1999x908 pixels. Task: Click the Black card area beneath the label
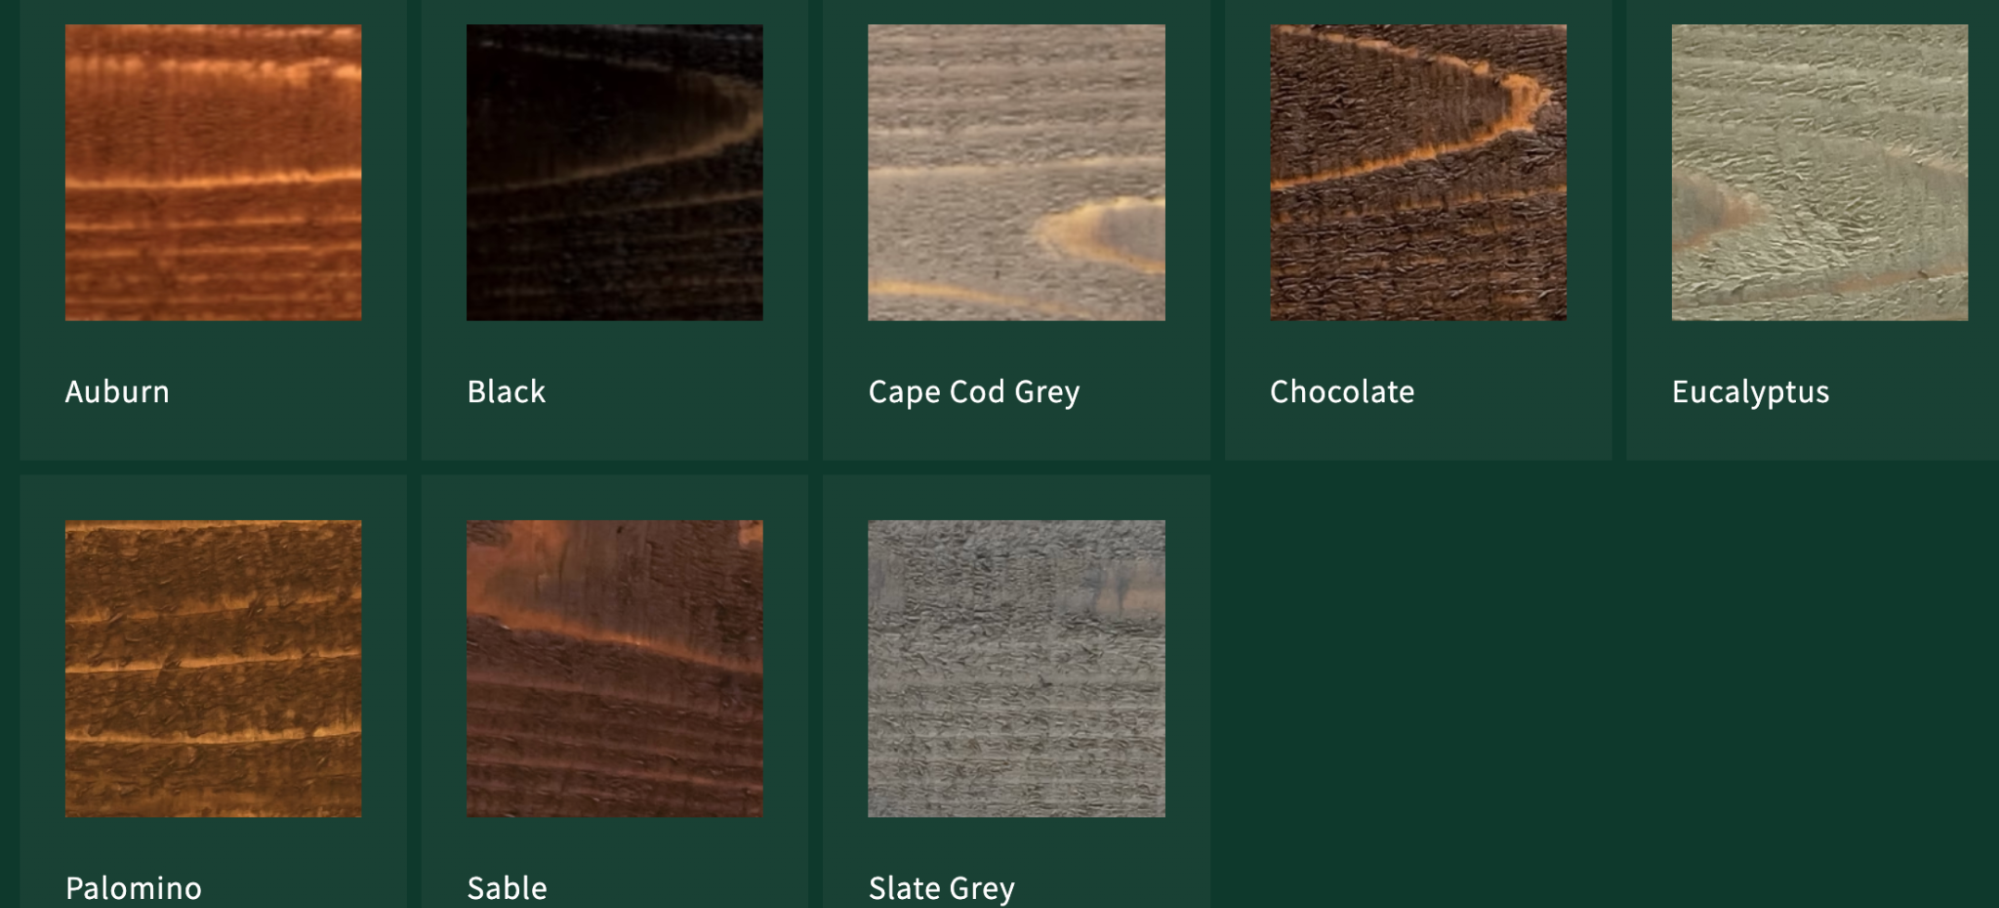pos(615,435)
